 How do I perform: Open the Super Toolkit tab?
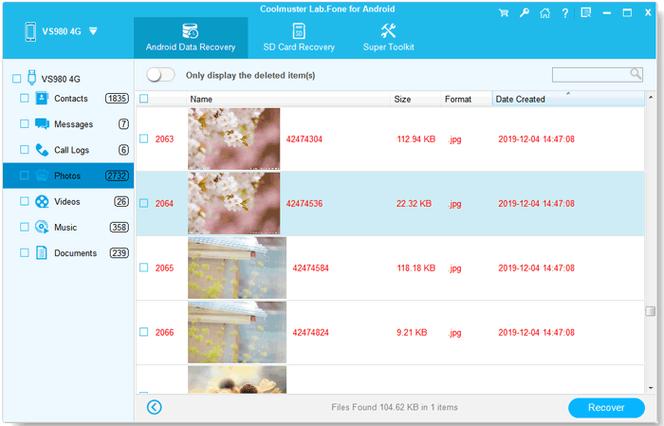[388, 38]
